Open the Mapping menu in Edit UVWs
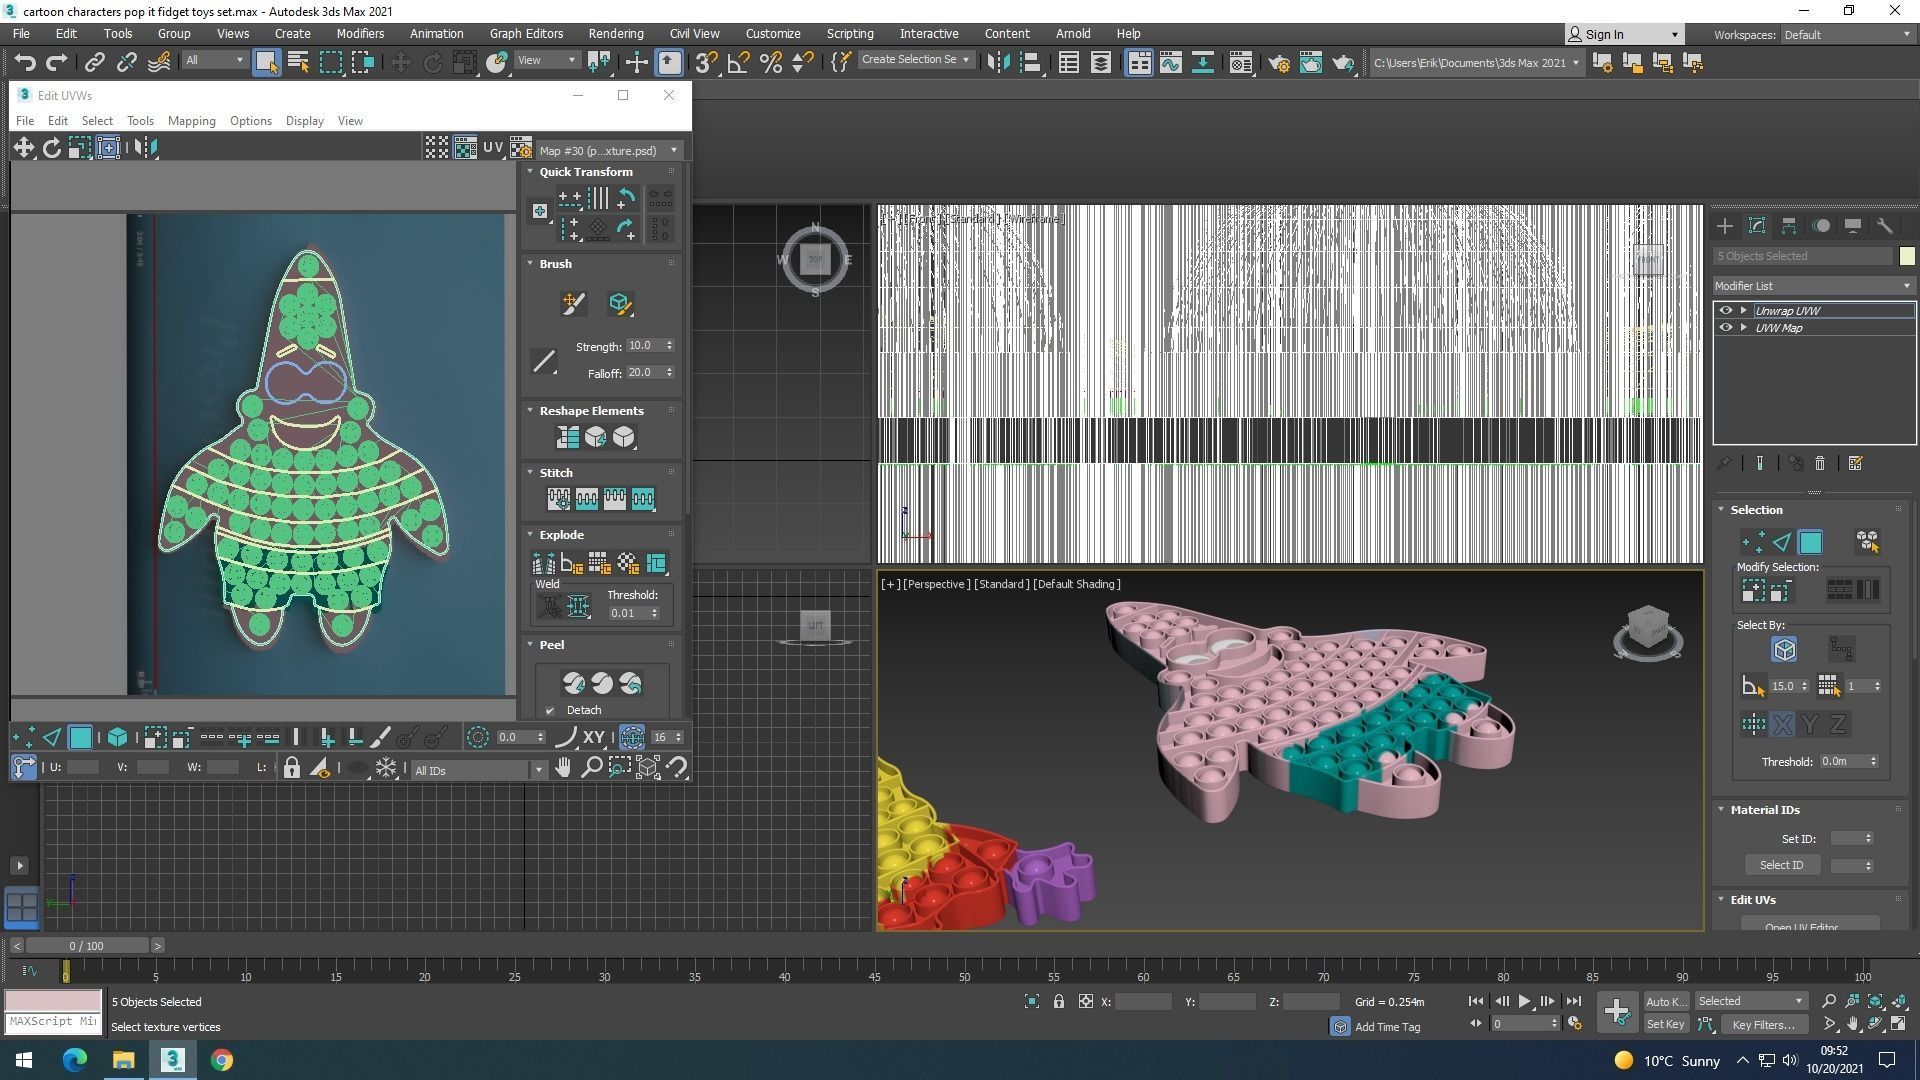1920x1080 pixels. pyautogui.click(x=191, y=121)
